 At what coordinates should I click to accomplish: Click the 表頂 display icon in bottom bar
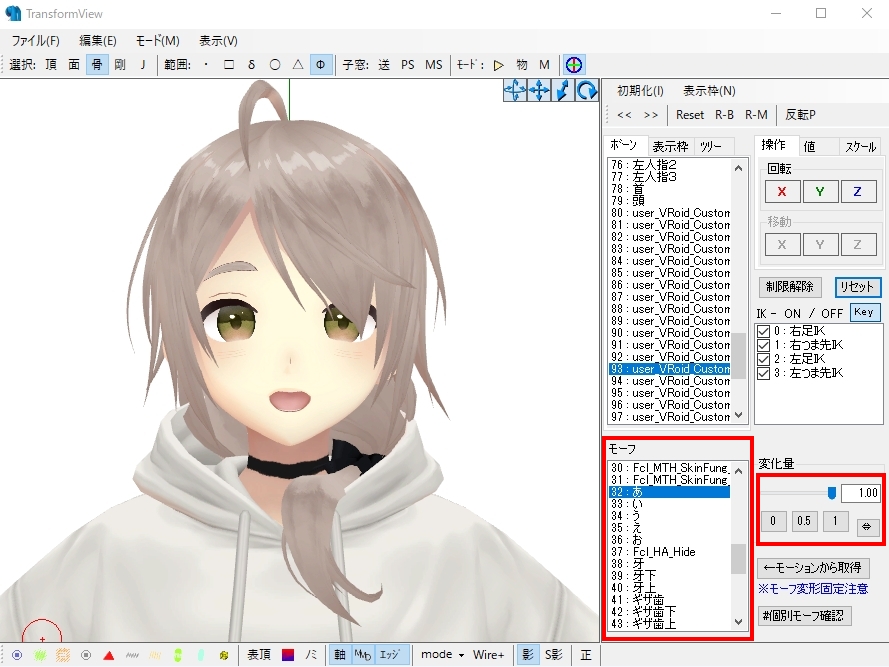(x=260, y=654)
